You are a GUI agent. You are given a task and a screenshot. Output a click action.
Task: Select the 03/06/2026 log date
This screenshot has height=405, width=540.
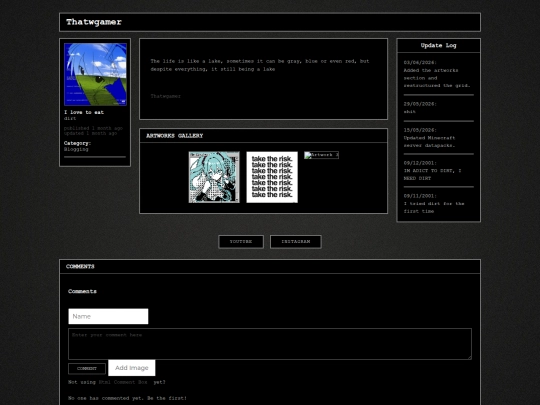(420, 63)
